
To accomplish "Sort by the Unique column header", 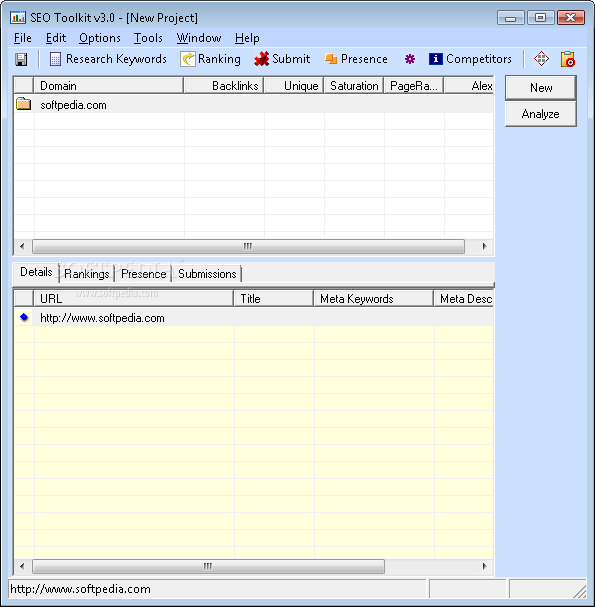I will (x=294, y=86).
